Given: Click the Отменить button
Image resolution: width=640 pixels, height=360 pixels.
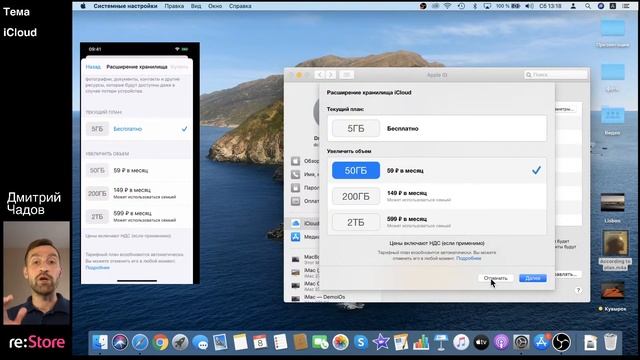Looking at the screenshot, I should tap(496, 278).
